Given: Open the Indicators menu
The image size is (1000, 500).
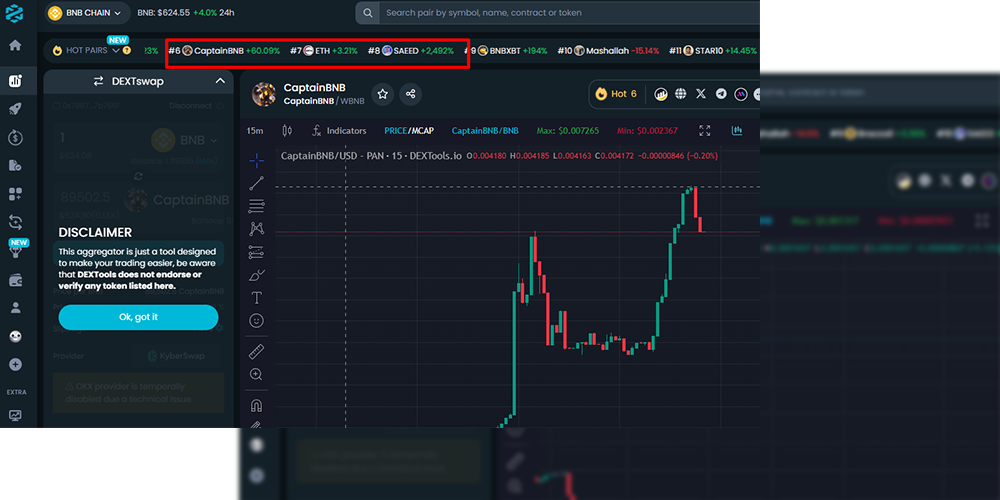Looking at the screenshot, I should click(x=339, y=131).
